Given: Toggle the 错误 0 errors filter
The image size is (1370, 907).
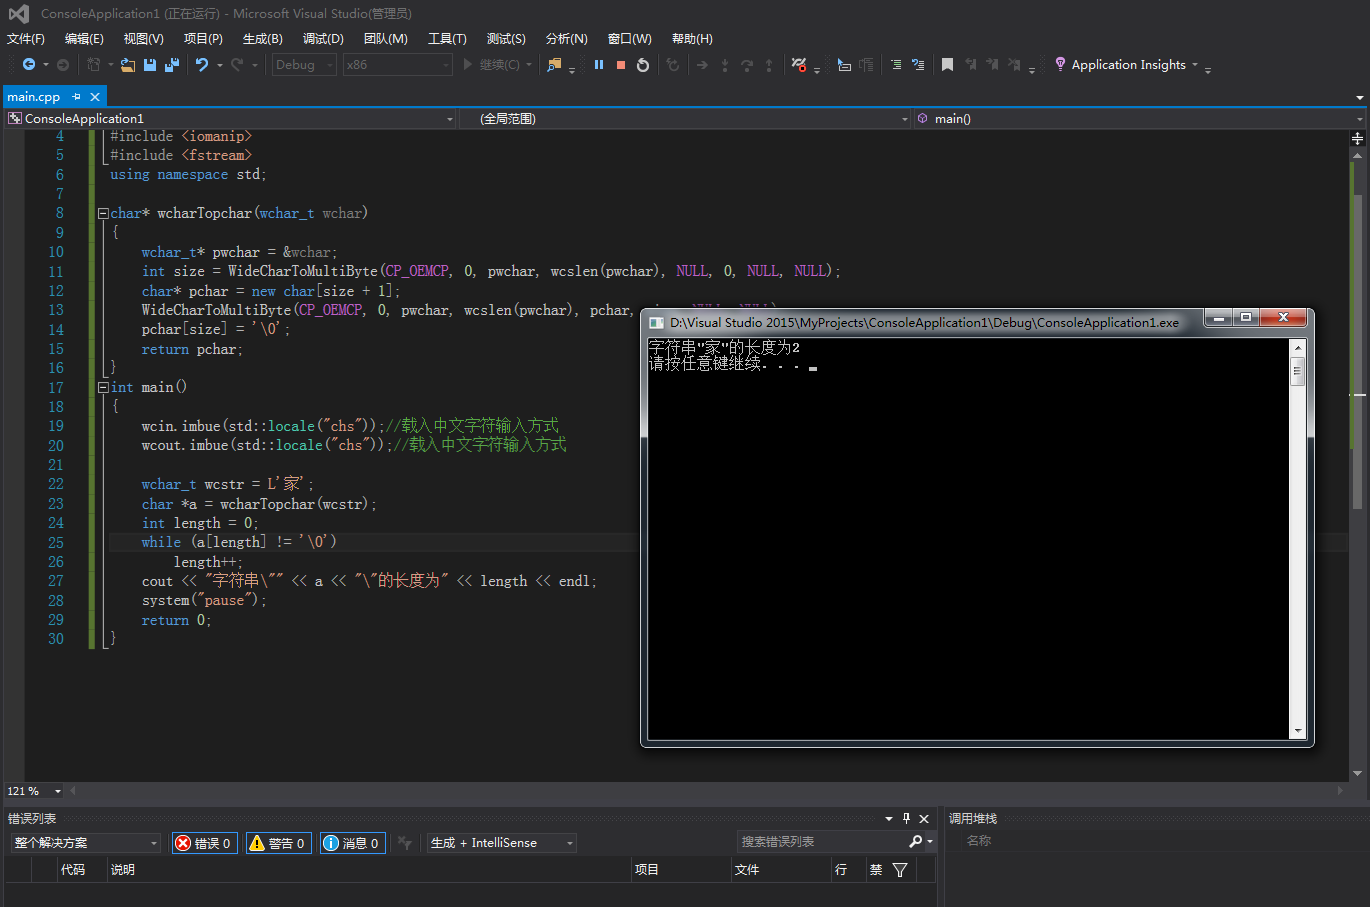Looking at the screenshot, I should [x=204, y=843].
